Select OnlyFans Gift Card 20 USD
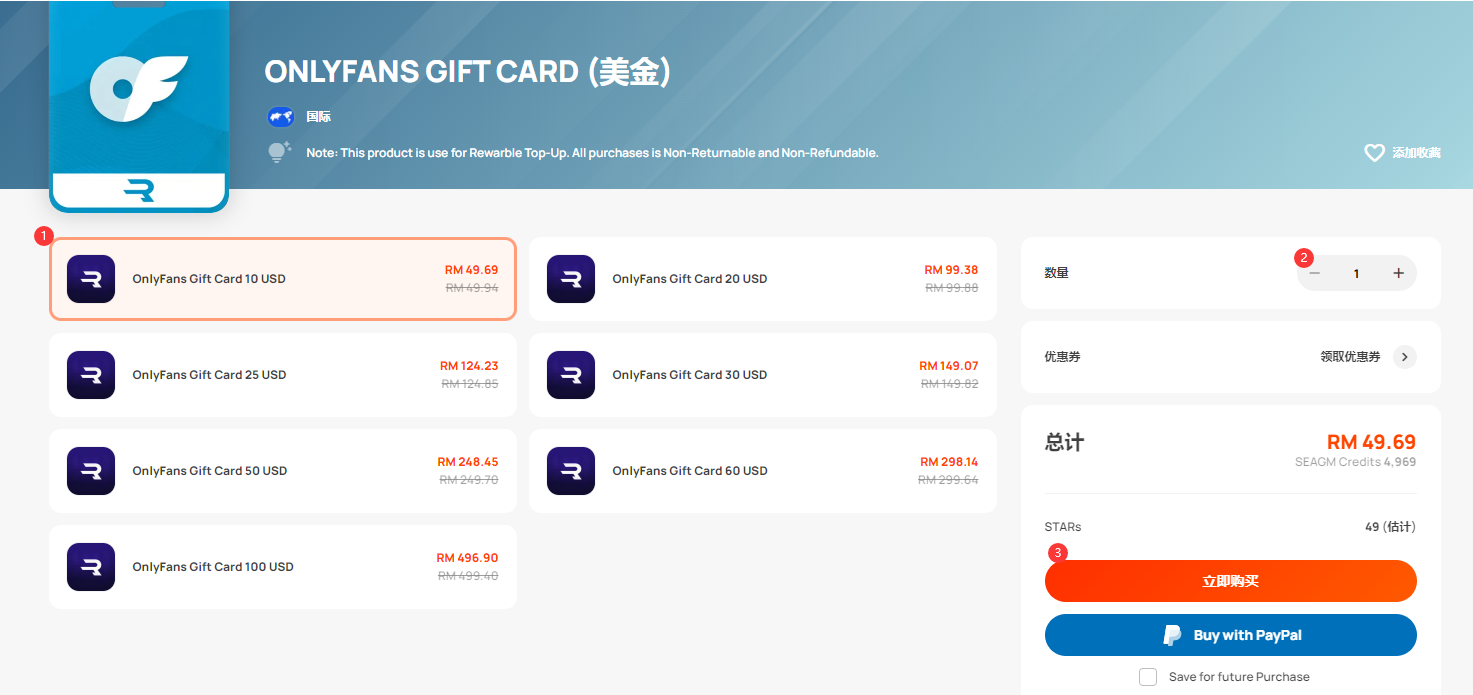 [x=763, y=279]
